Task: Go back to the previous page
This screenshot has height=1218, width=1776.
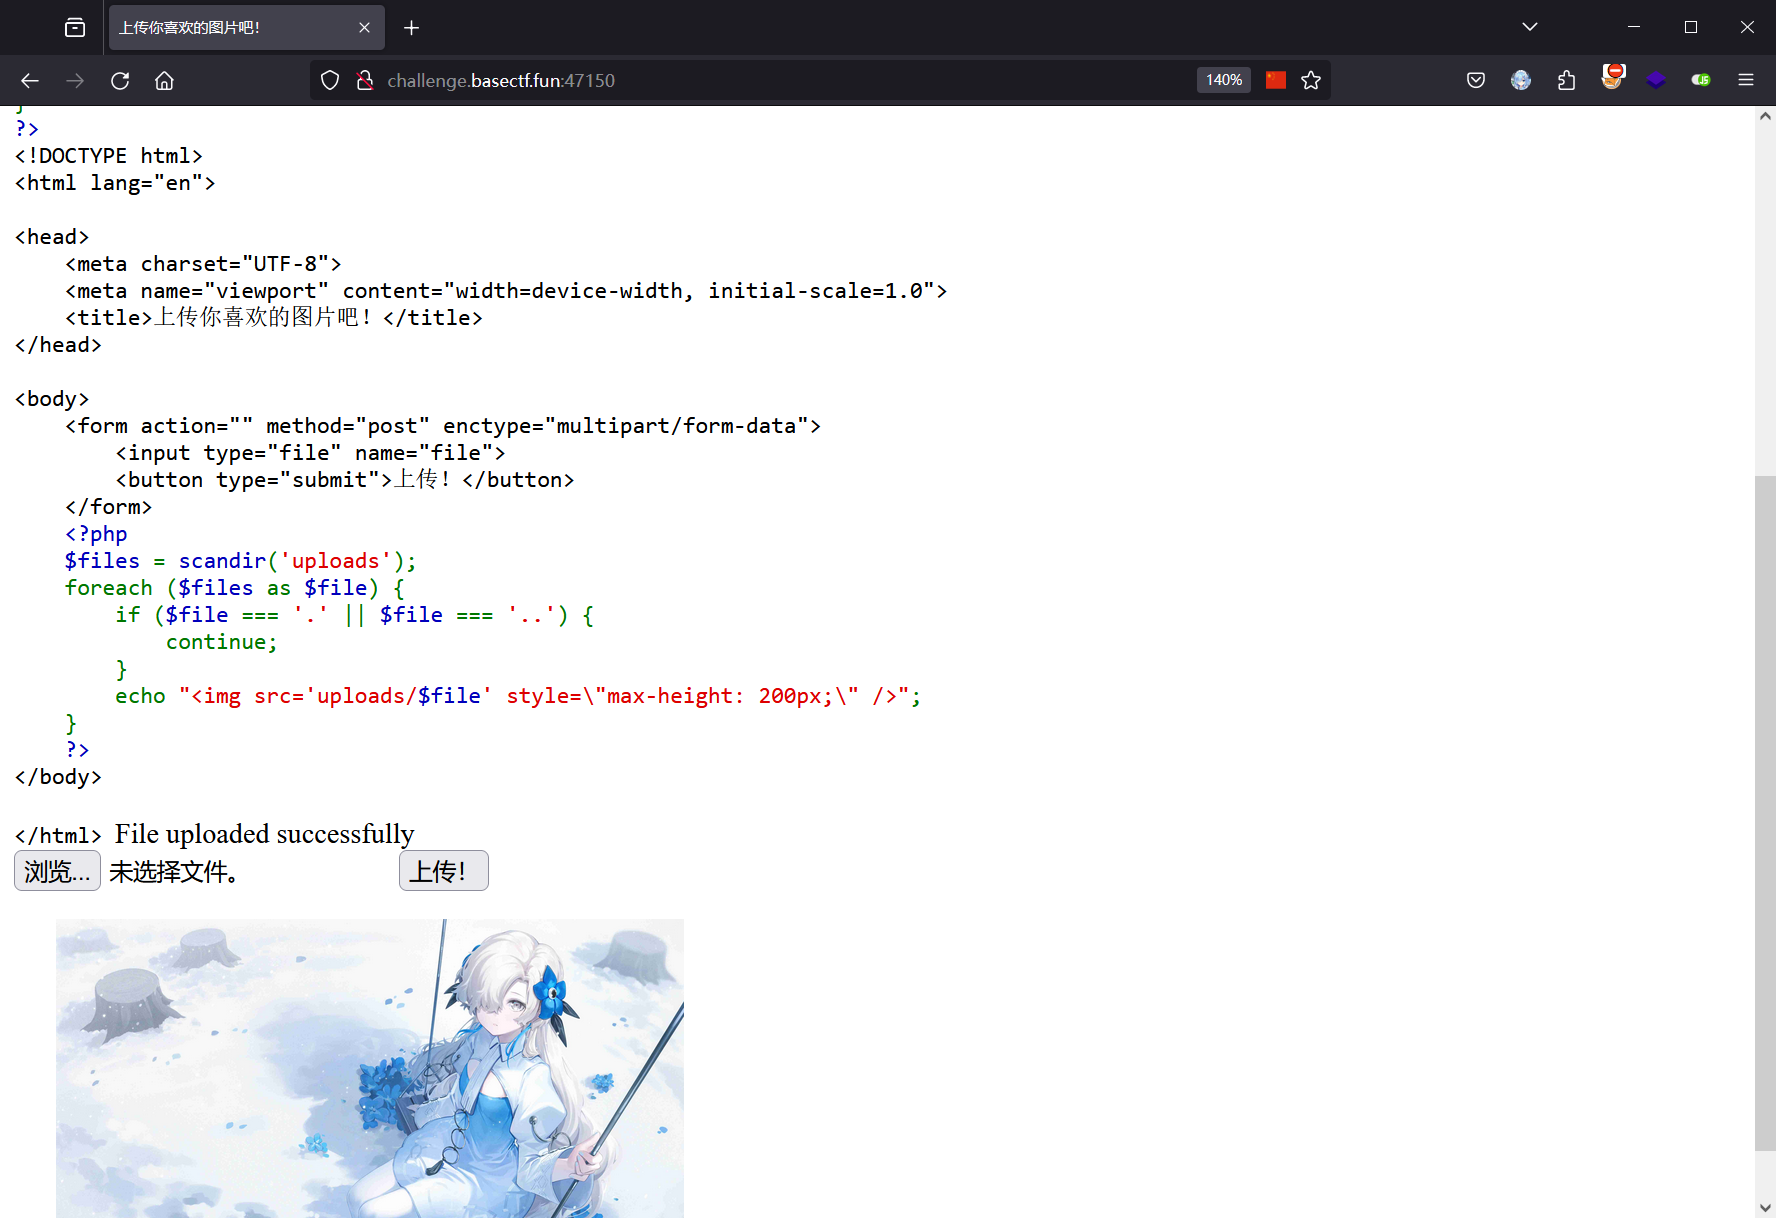Action: coord(30,81)
